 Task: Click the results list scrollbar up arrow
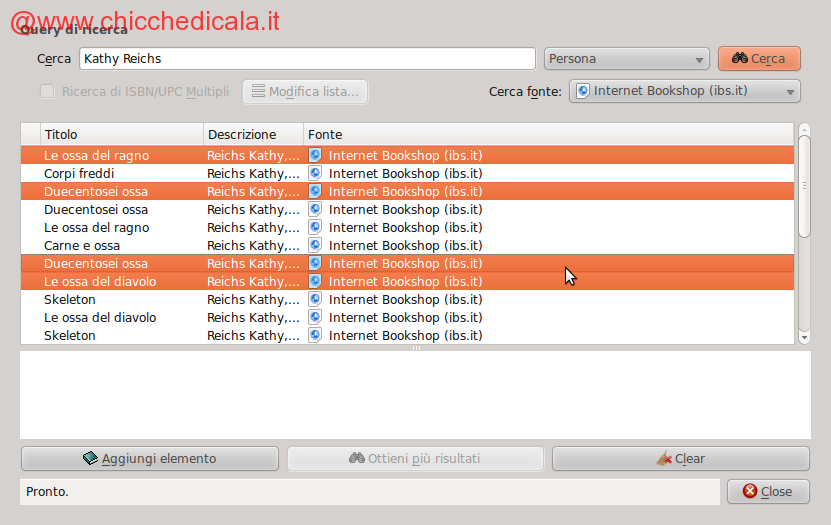(804, 129)
